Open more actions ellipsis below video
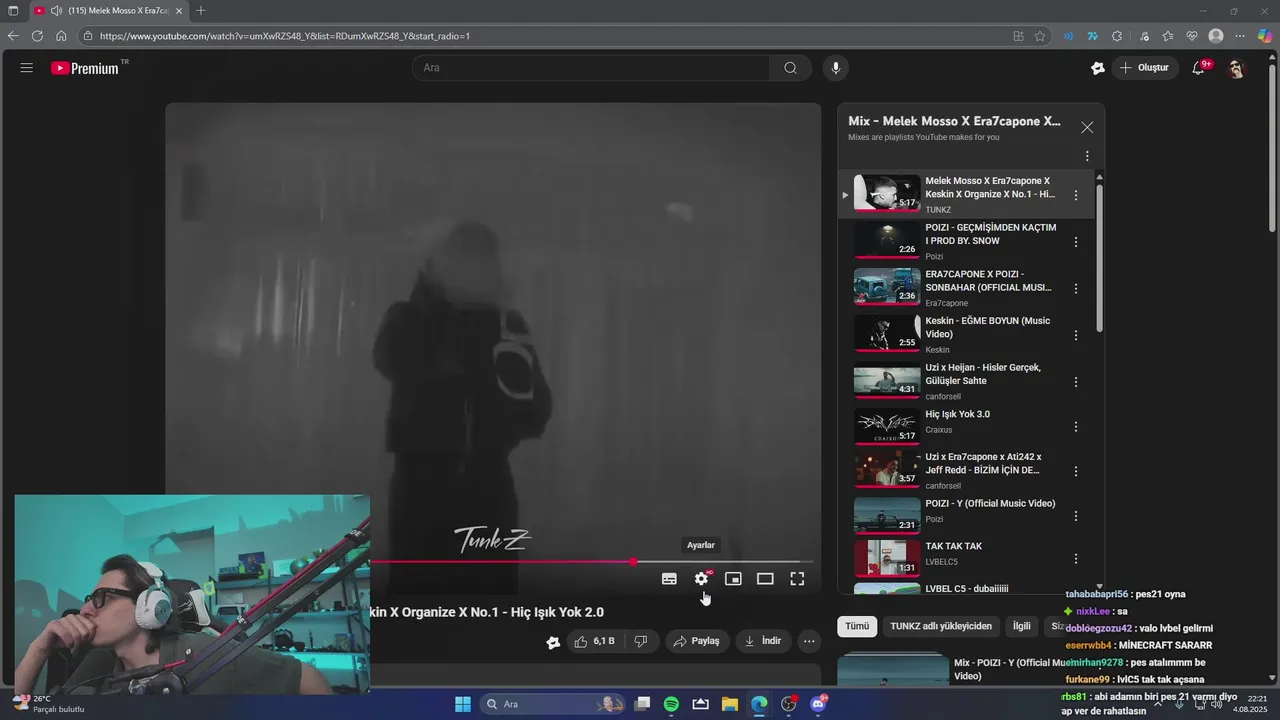This screenshot has height=720, width=1280. (810, 641)
